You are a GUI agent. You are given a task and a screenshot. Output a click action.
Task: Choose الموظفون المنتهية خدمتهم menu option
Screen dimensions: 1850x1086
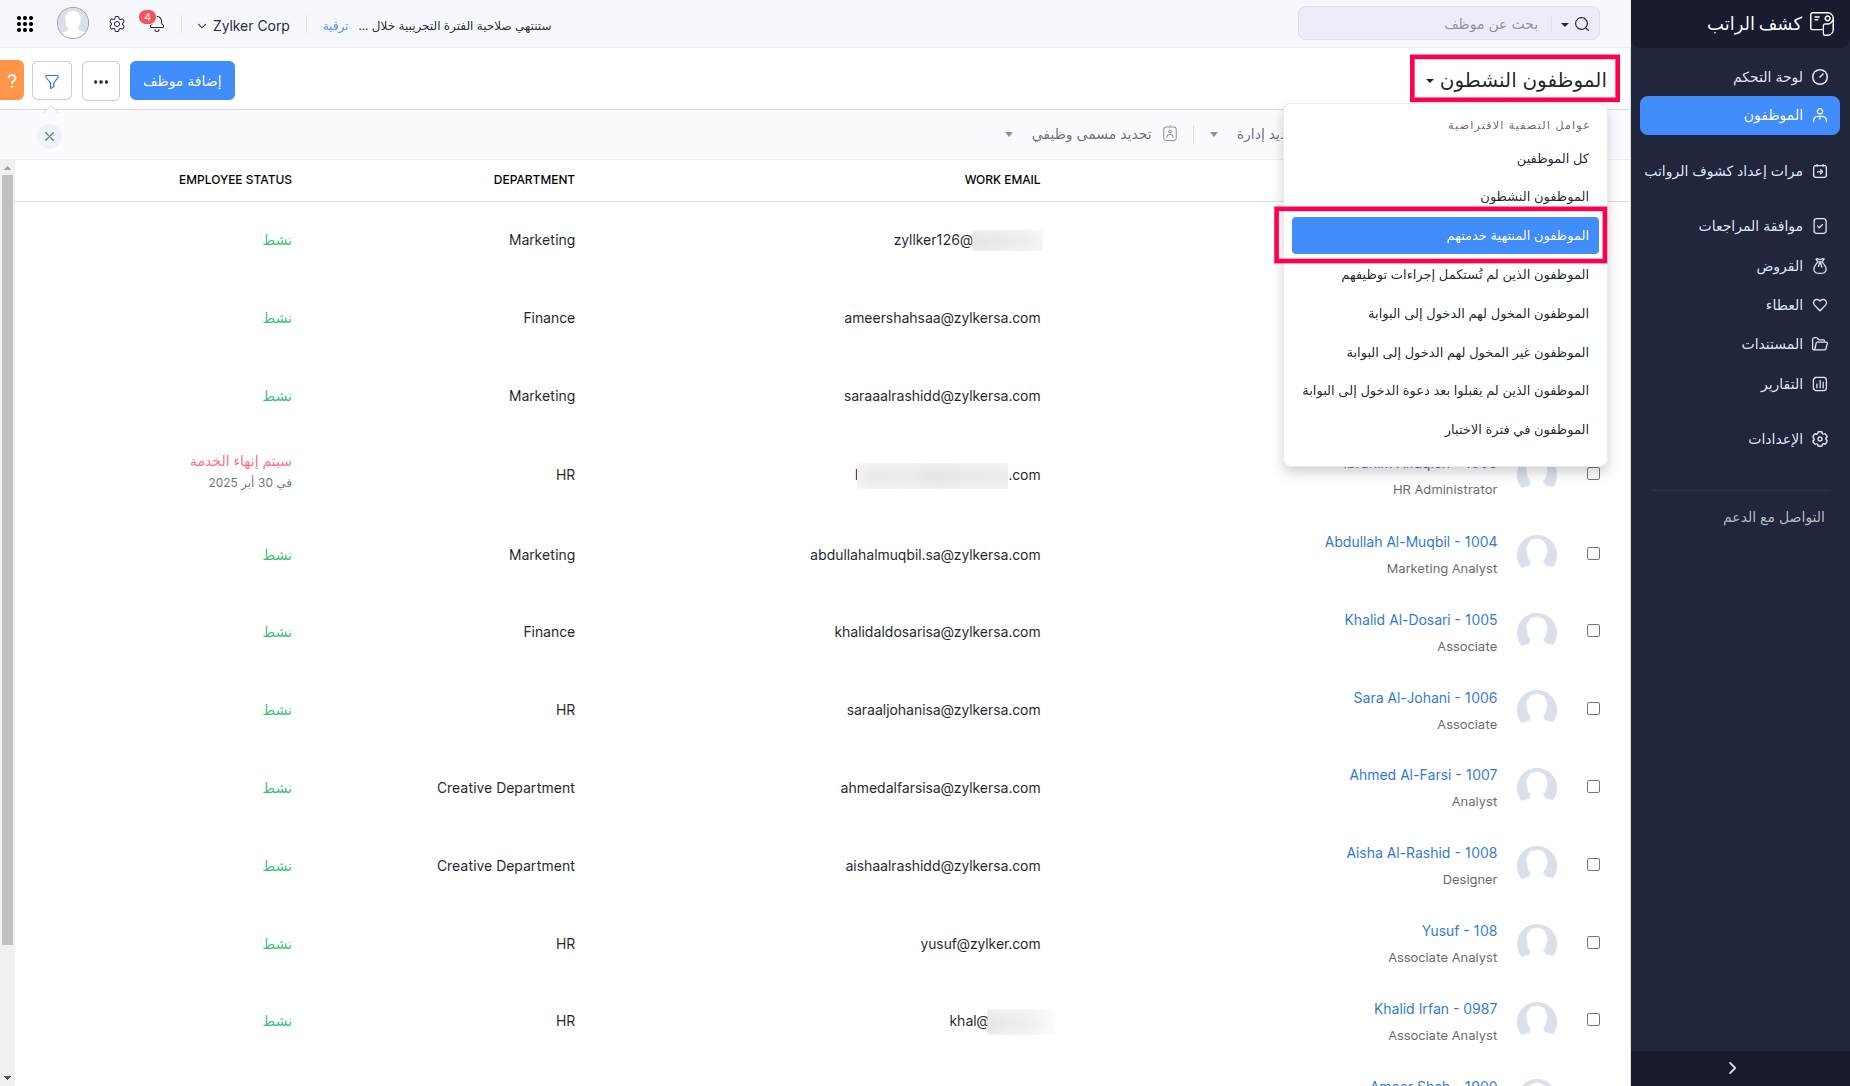(1443, 235)
